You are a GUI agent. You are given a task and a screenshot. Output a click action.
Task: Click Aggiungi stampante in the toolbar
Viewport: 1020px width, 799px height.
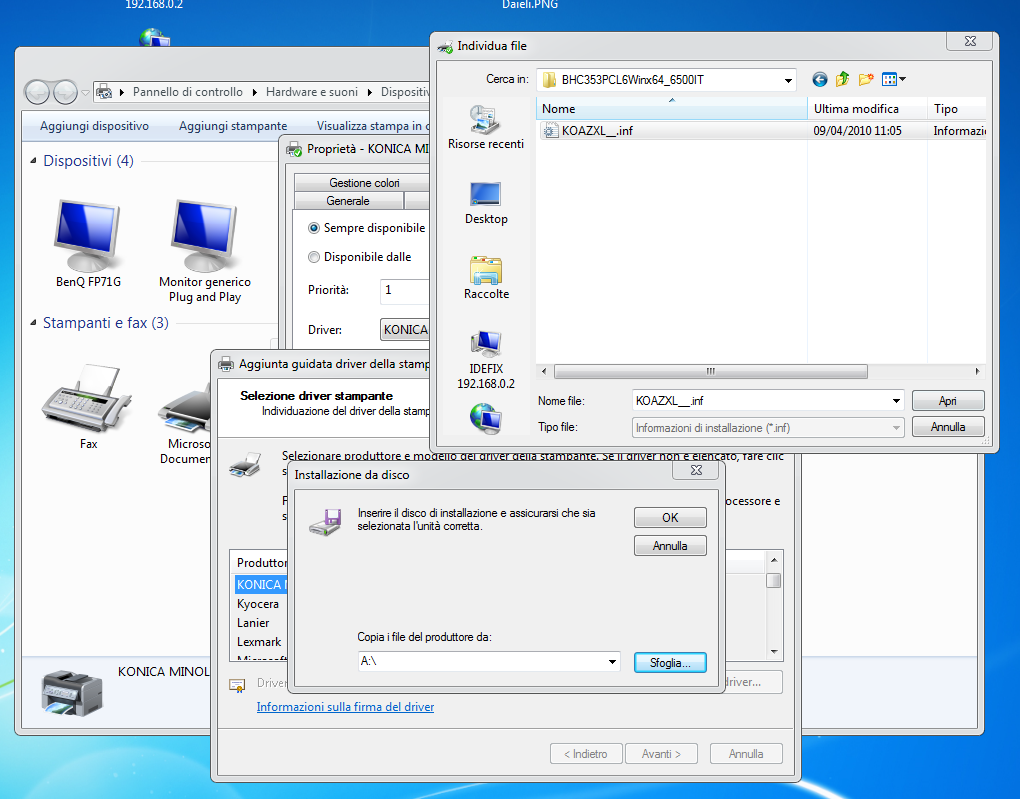[232, 126]
